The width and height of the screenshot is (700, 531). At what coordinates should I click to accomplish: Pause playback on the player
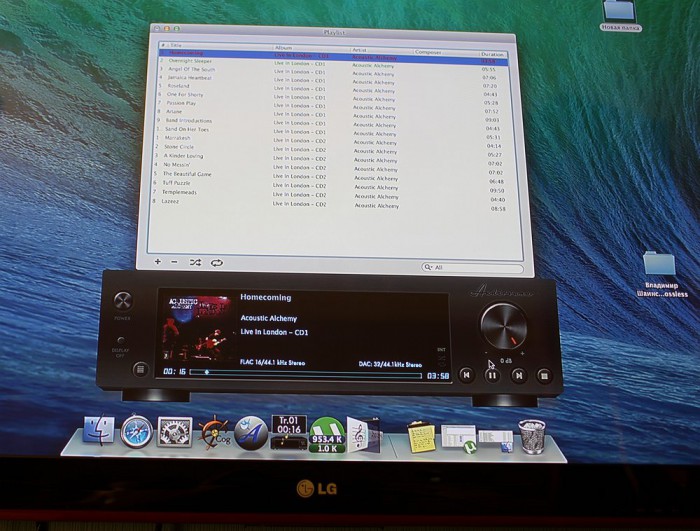tap(492, 376)
